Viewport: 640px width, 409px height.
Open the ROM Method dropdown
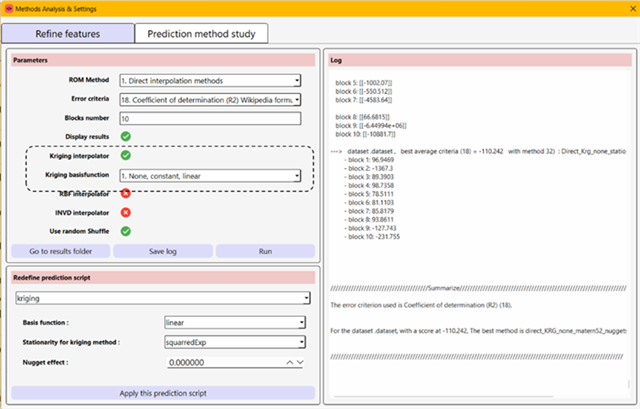[210, 80]
